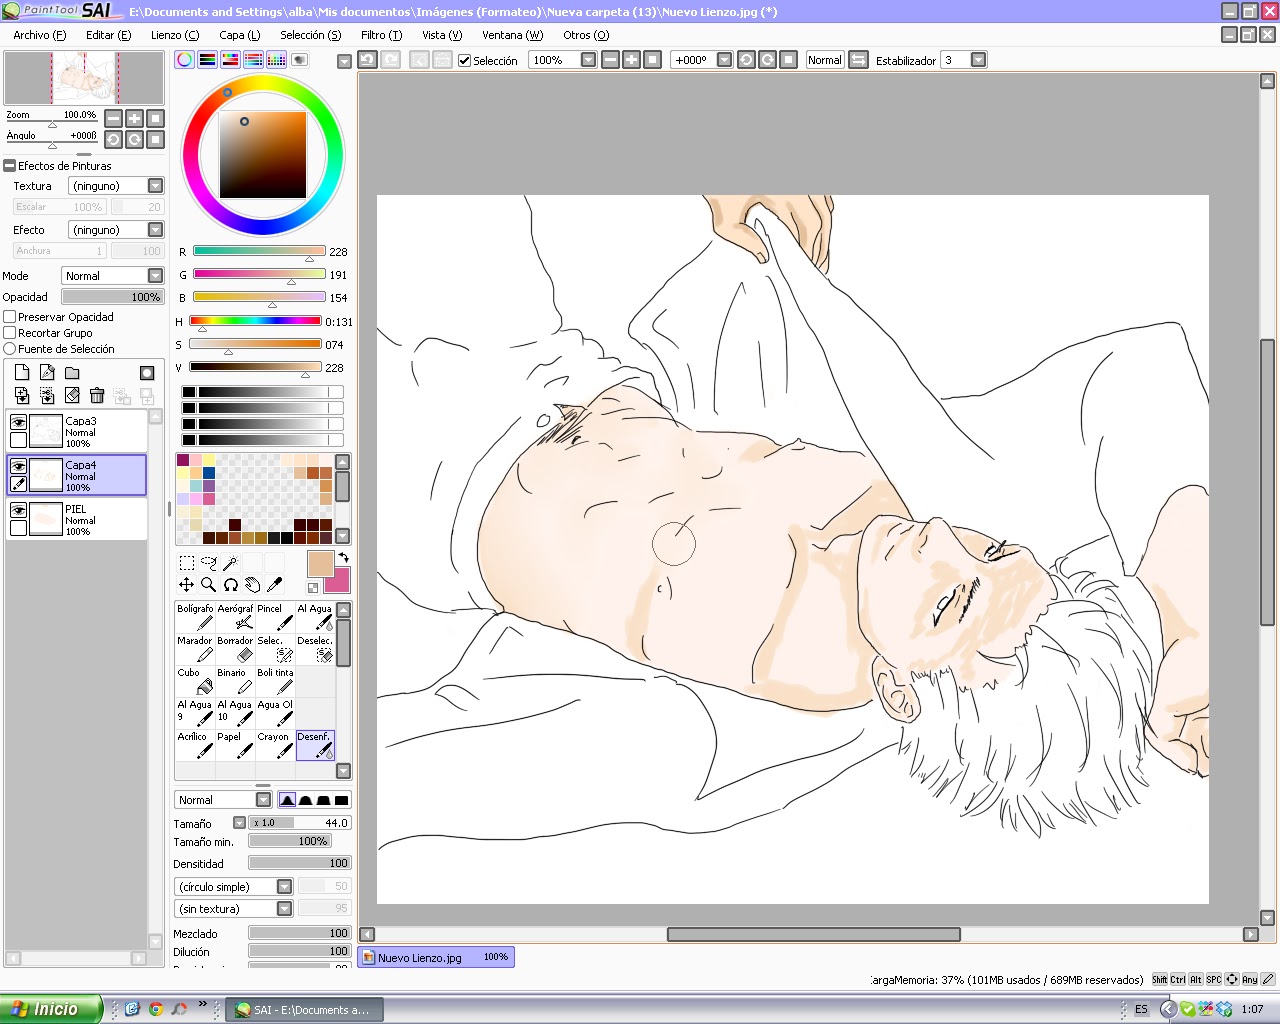Select the Pincel brush tool
Image resolution: width=1280 pixels, height=1024 pixels.
pyautogui.click(x=275, y=617)
